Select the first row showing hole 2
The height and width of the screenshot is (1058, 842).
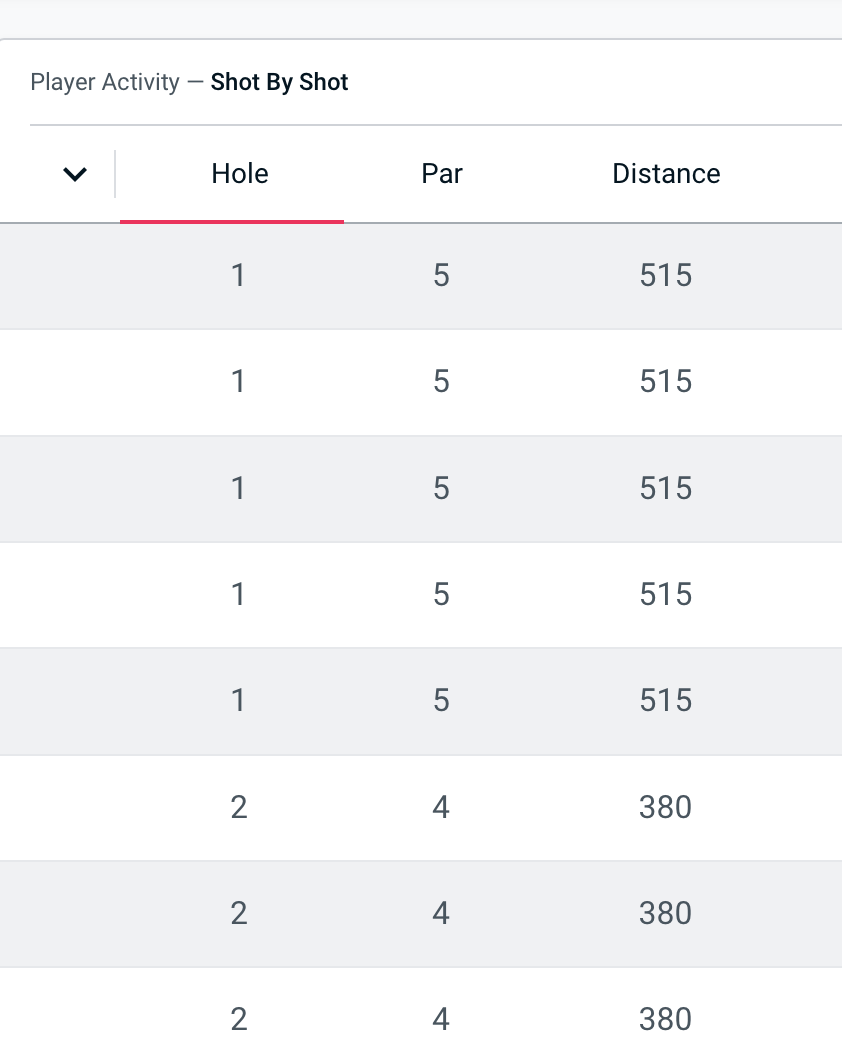point(238,807)
